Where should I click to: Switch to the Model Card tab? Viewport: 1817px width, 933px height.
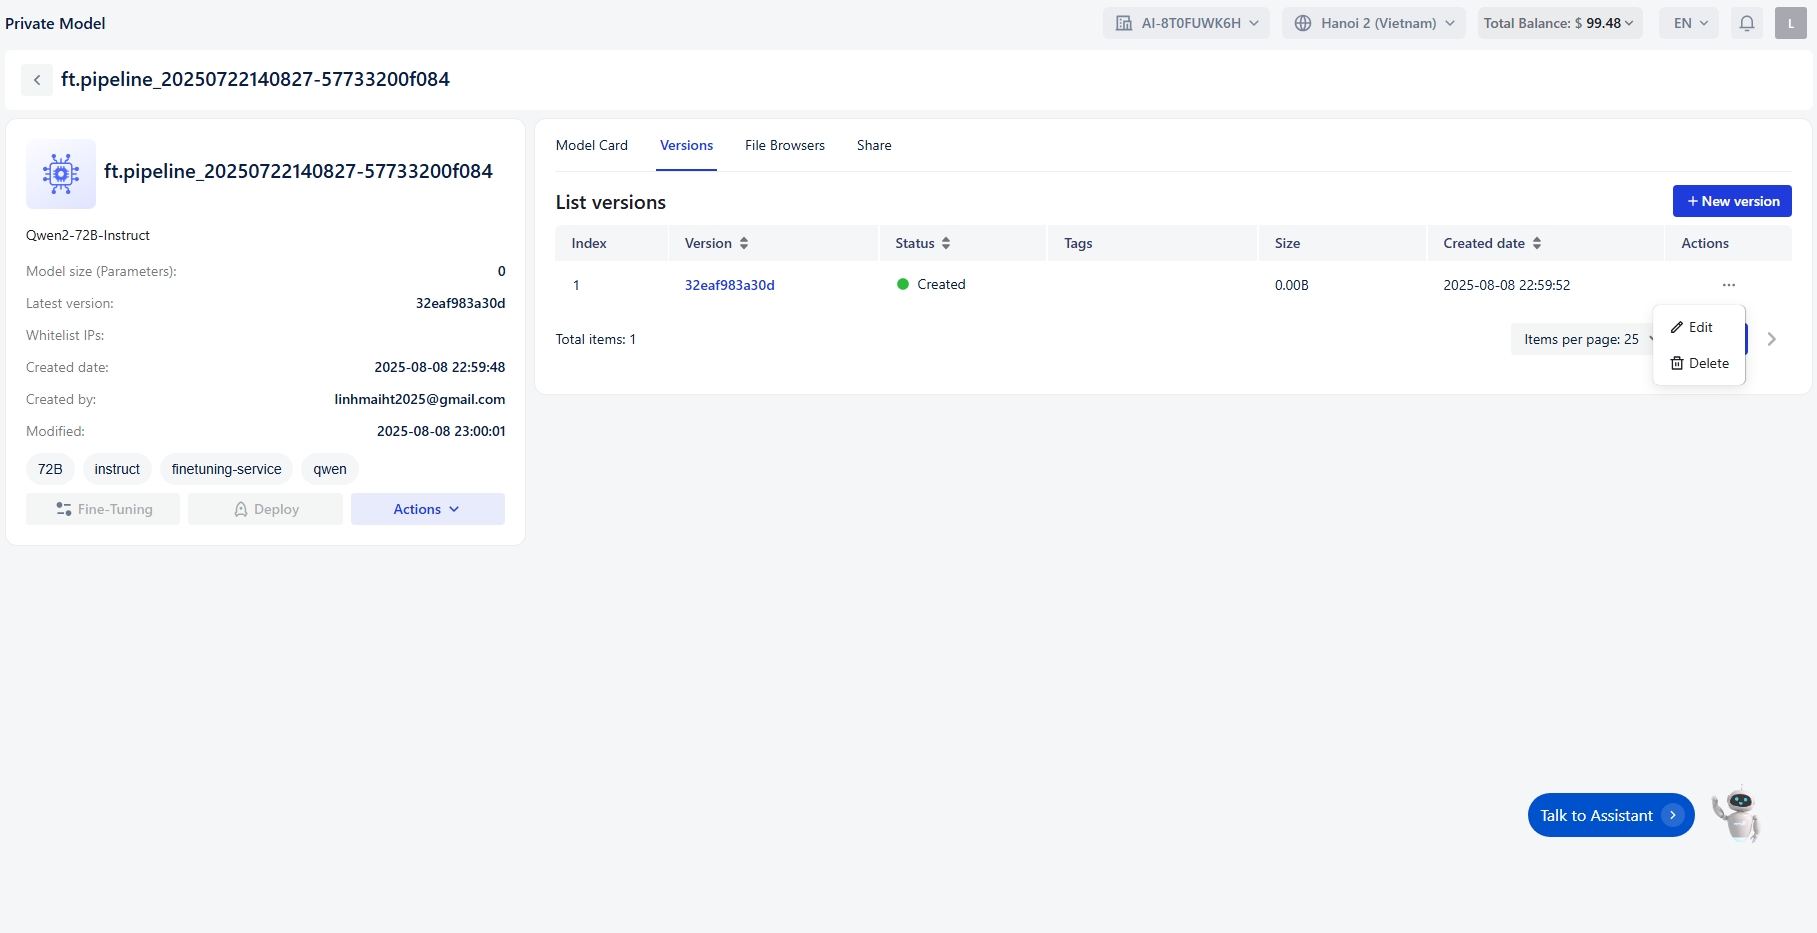591,145
